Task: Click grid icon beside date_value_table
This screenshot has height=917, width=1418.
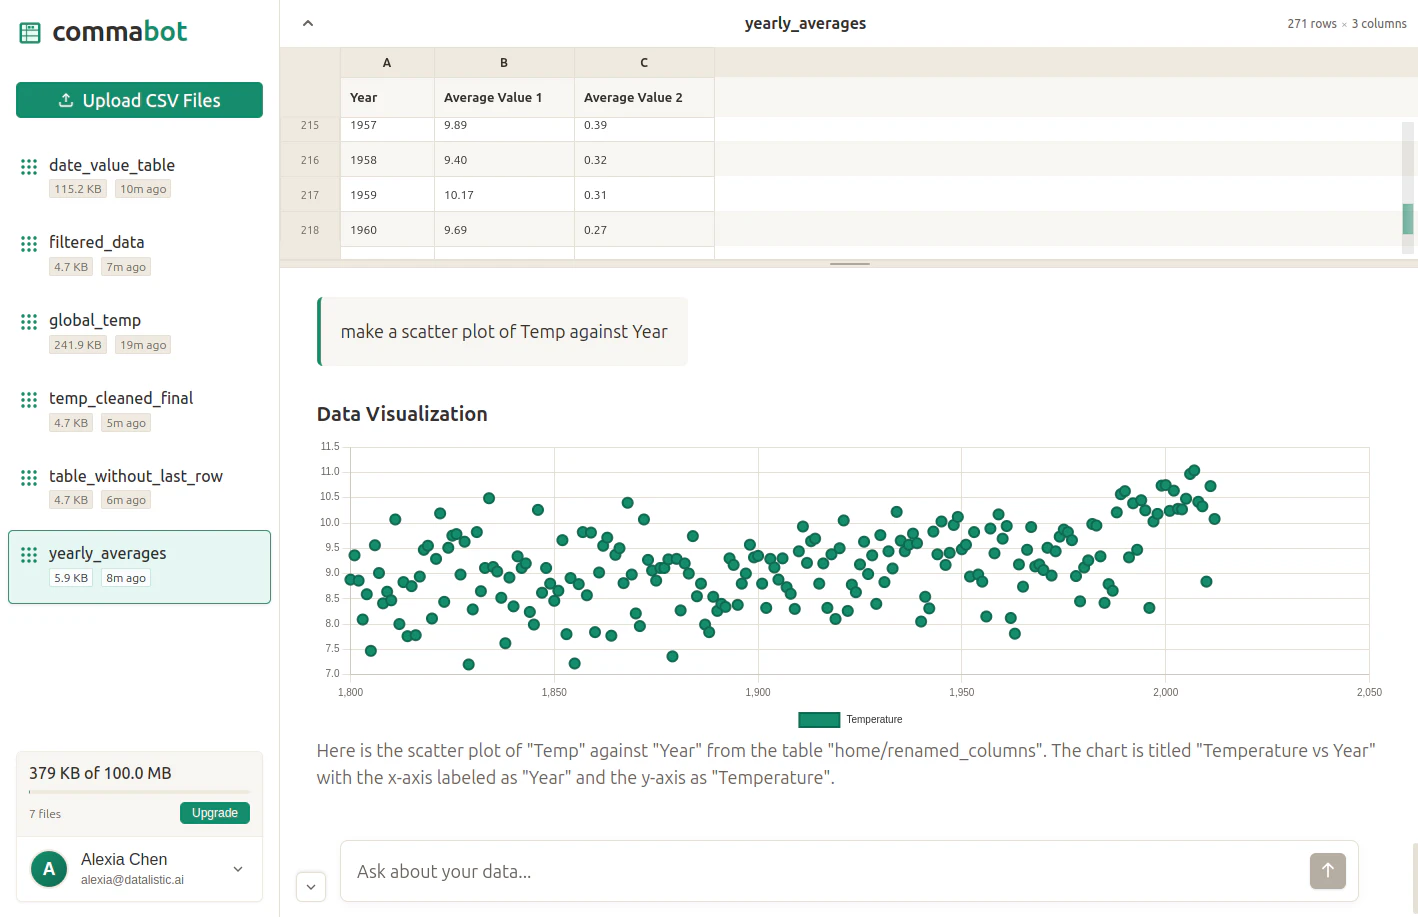Action: tap(29, 167)
